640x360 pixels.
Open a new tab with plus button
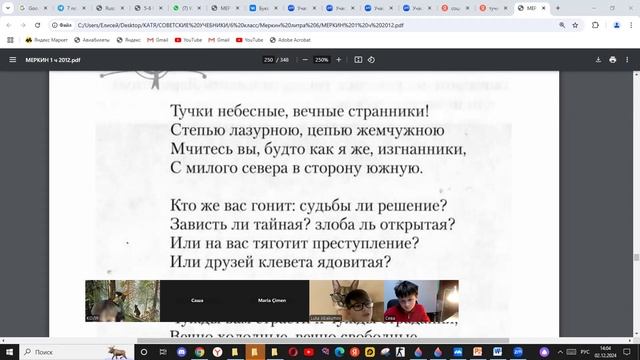pyautogui.click(x=558, y=8)
